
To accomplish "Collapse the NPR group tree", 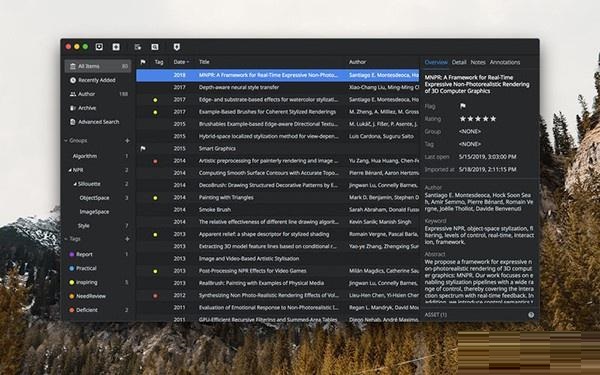I will pos(70,170).
